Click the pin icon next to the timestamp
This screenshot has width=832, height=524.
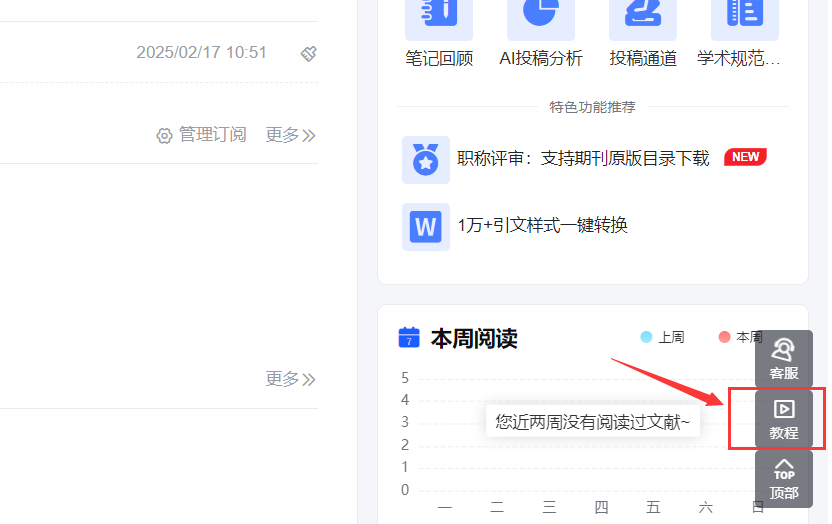(x=308, y=53)
